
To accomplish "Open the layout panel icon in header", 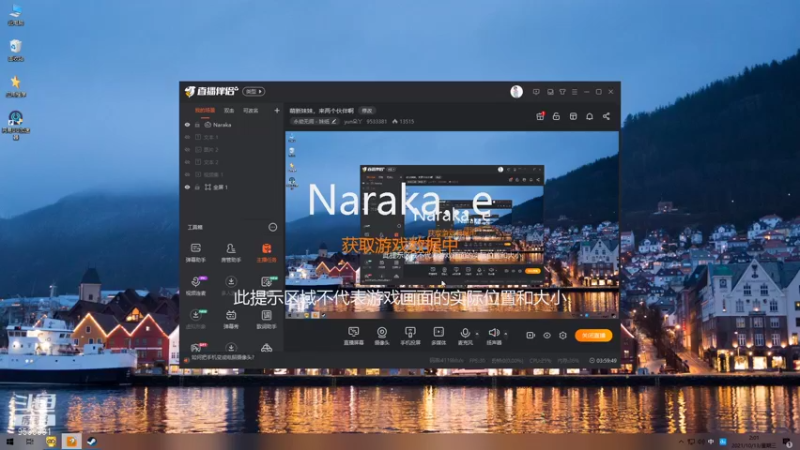I will click(x=573, y=116).
